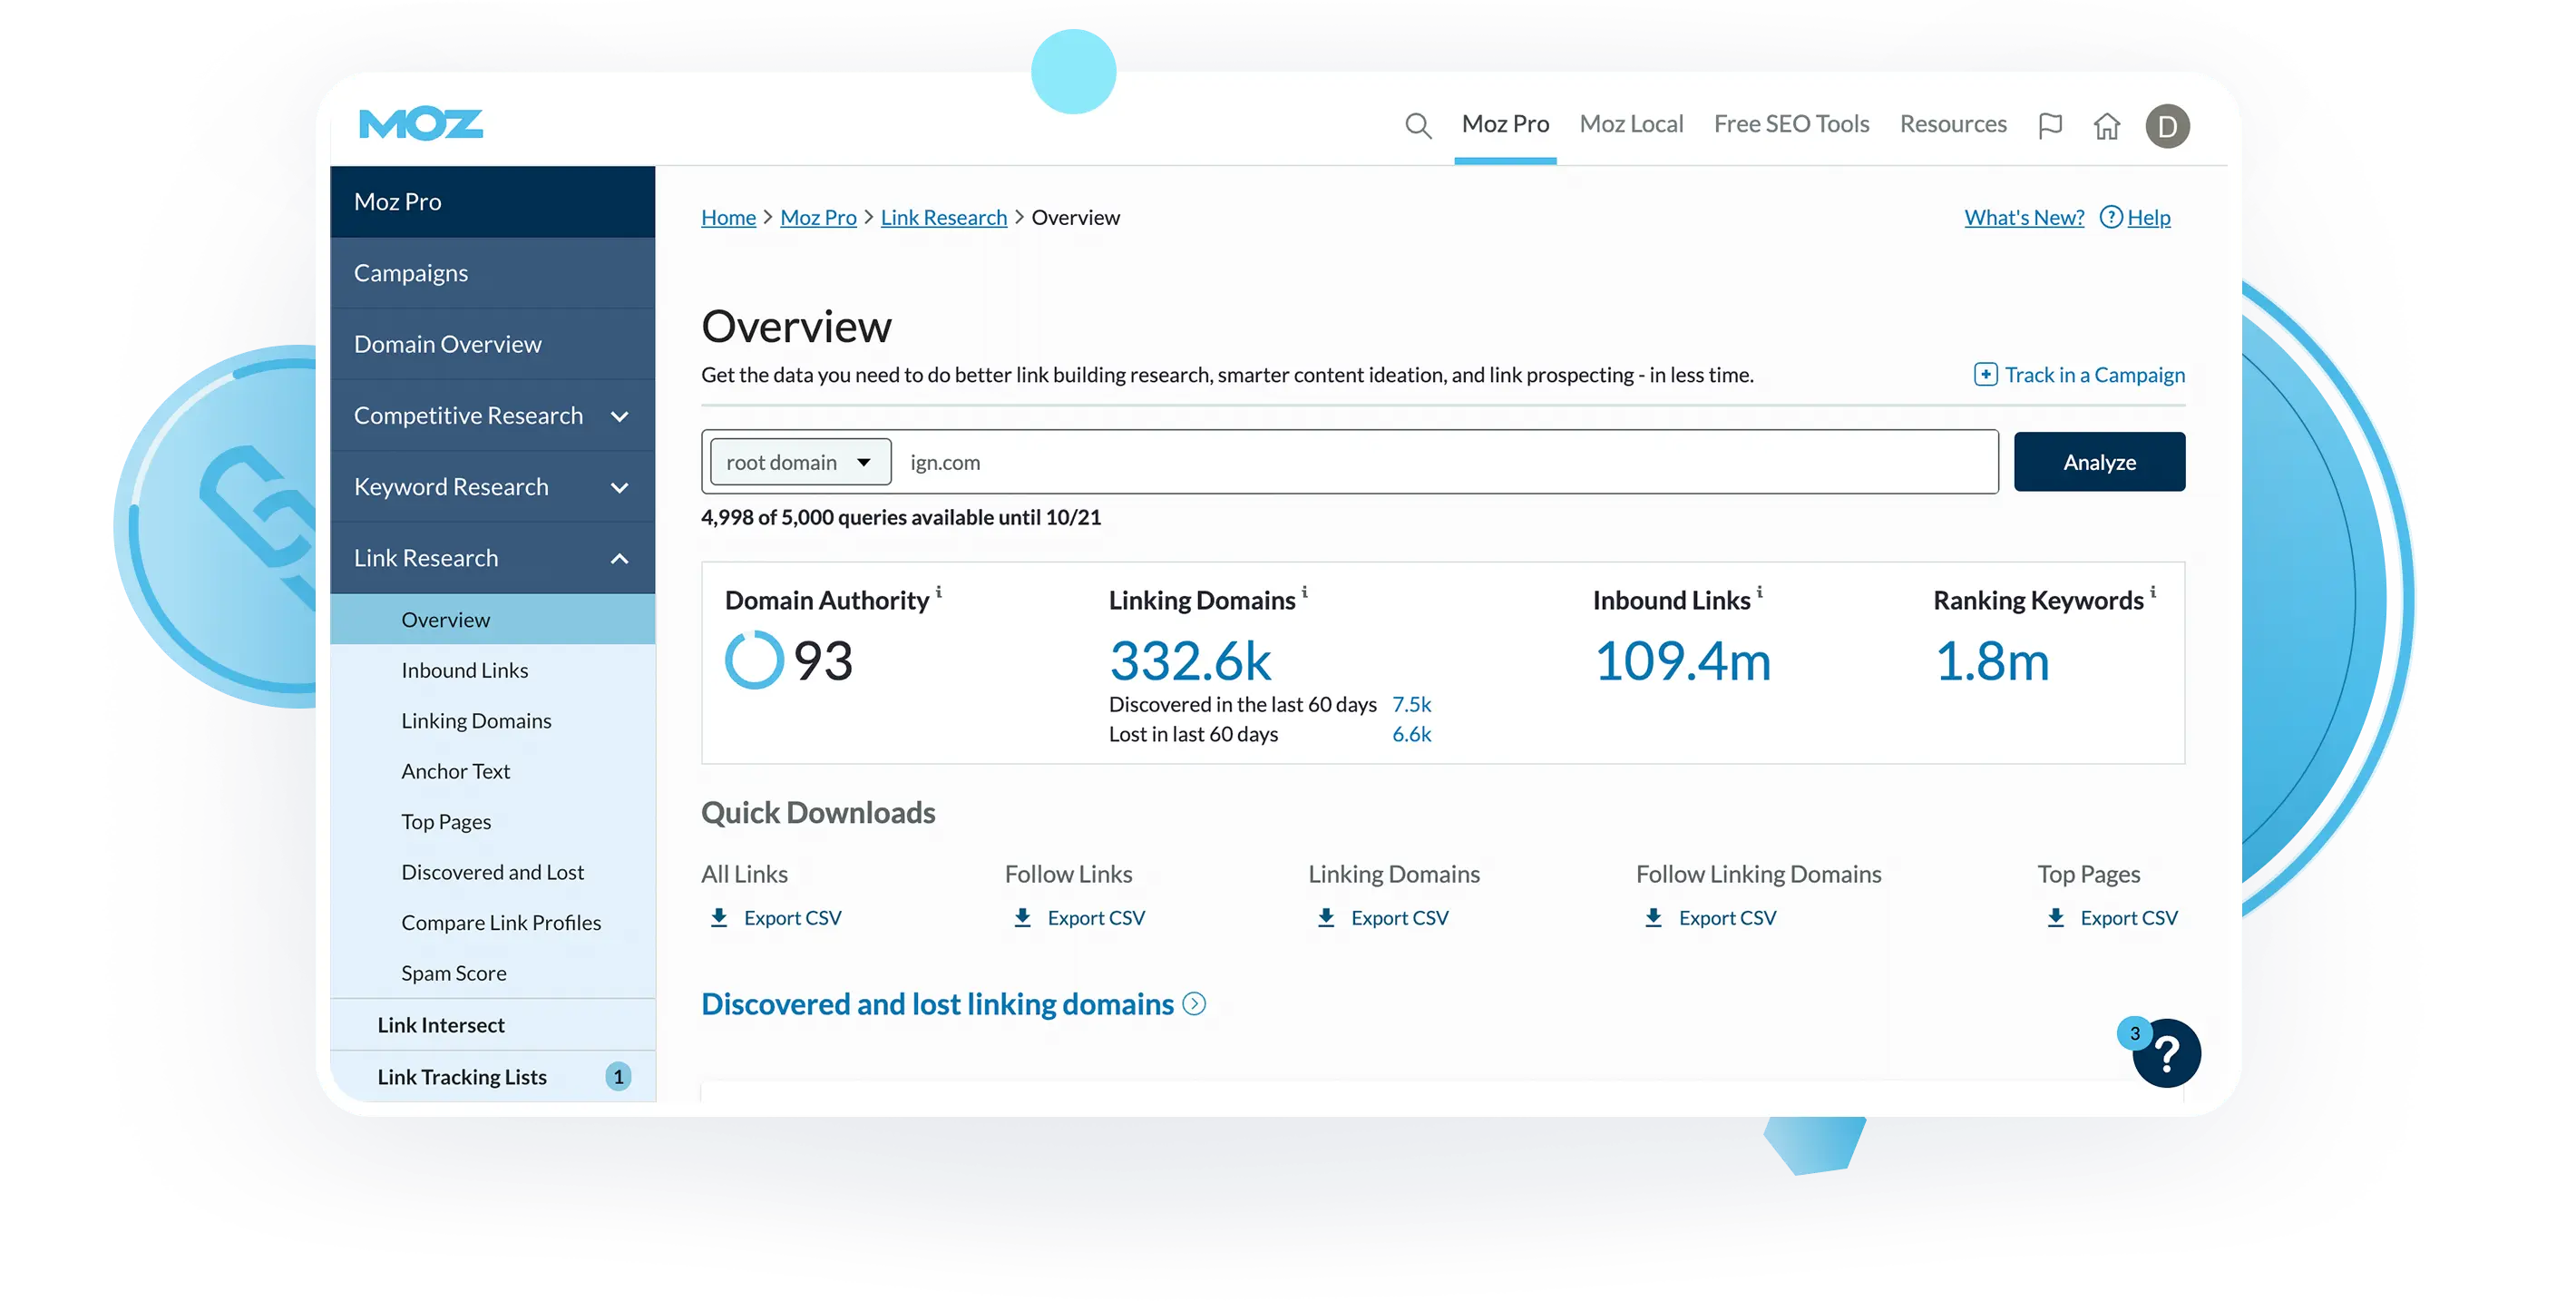Switch to the Moz Local tab
Screen dimensions: 2576x1301
click(x=1630, y=124)
